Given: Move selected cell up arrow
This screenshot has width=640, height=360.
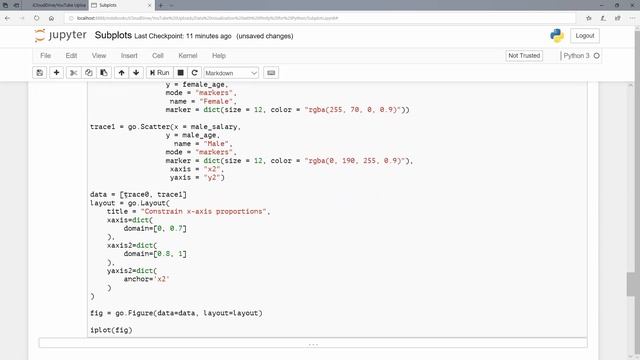Looking at the screenshot, I should point(121,73).
